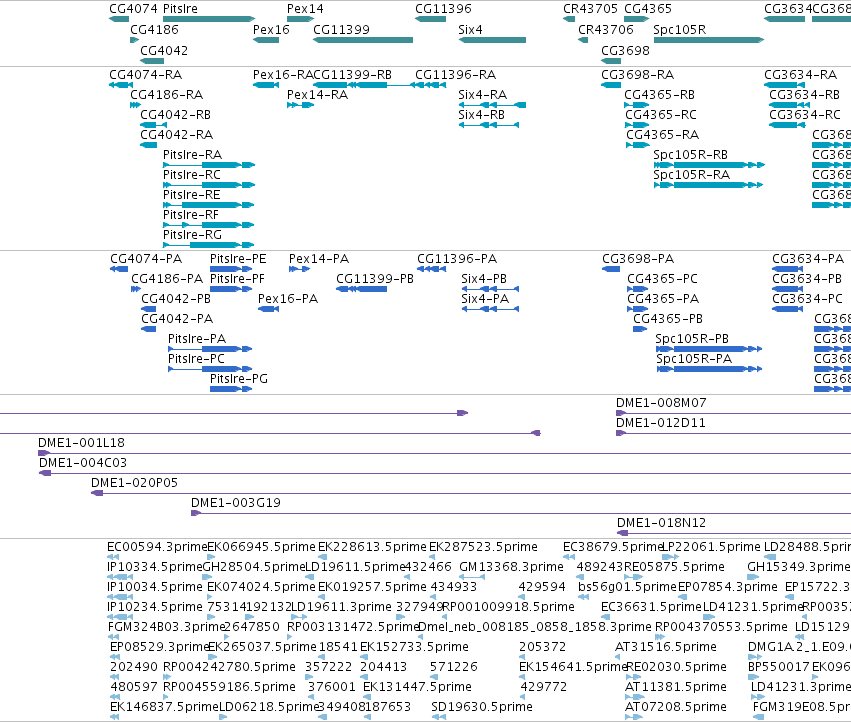Click the CG3634-RA transcript label
851x722 pixels.
(x=801, y=75)
